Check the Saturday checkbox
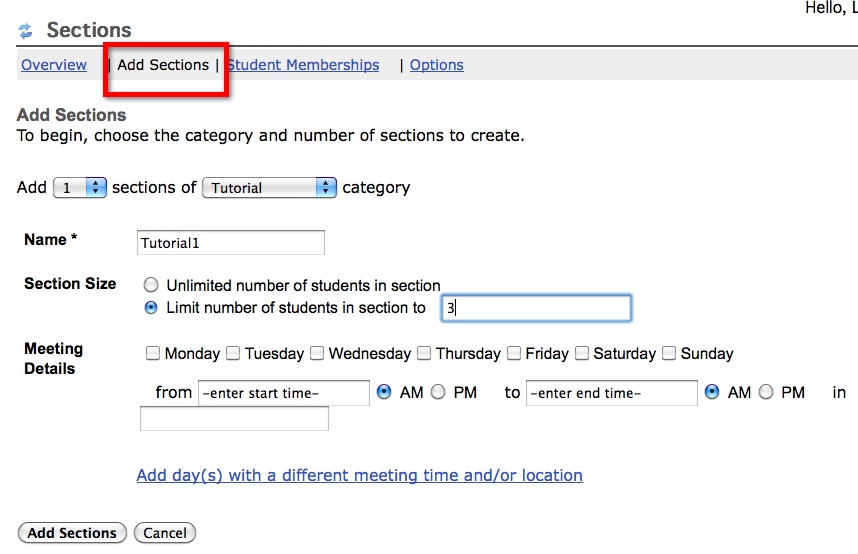 coord(582,353)
